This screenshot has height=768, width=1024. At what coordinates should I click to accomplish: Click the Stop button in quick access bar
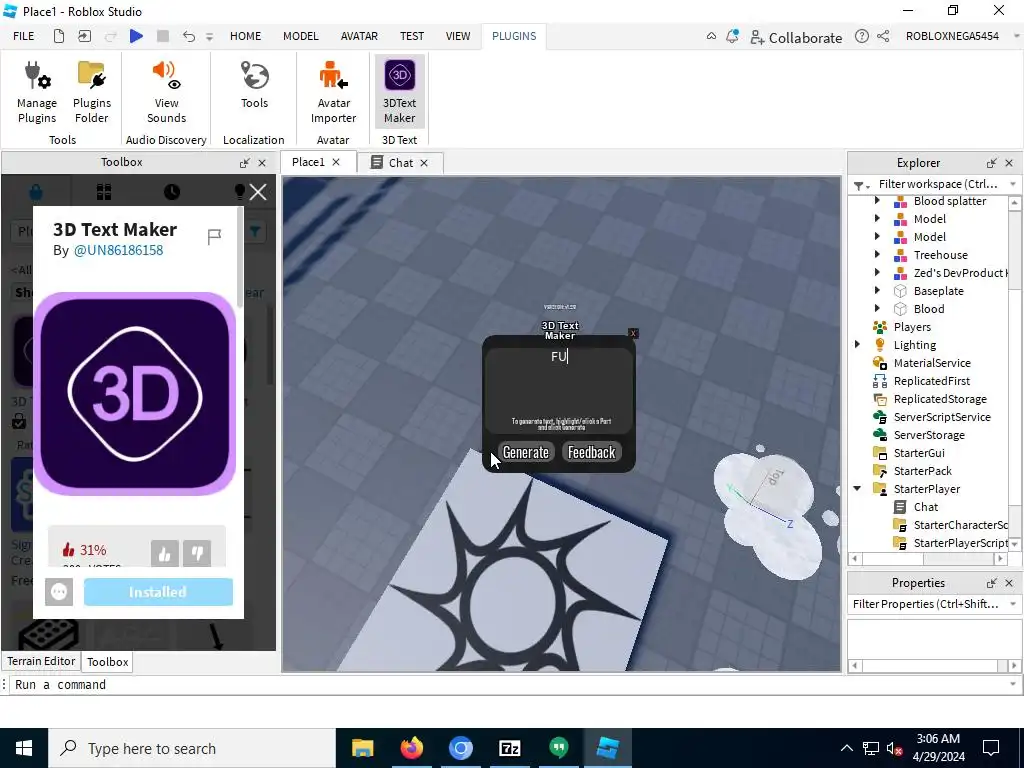tap(163, 36)
